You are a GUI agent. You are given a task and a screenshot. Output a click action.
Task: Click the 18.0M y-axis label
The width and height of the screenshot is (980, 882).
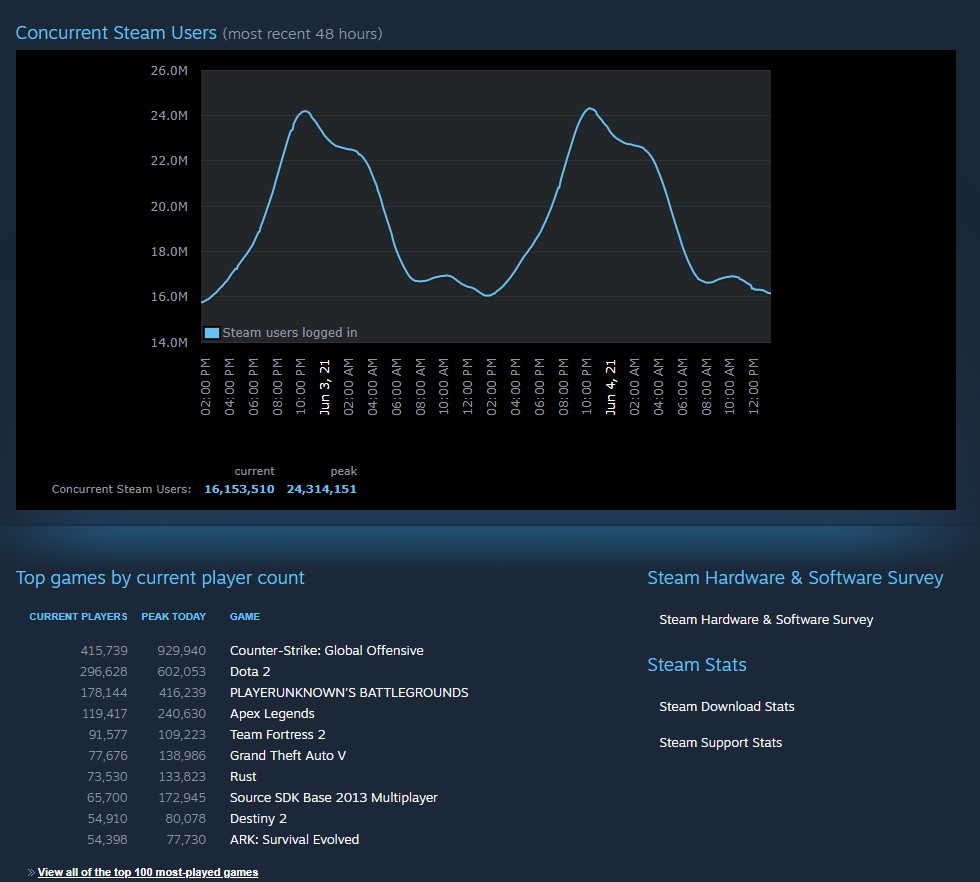[169, 251]
